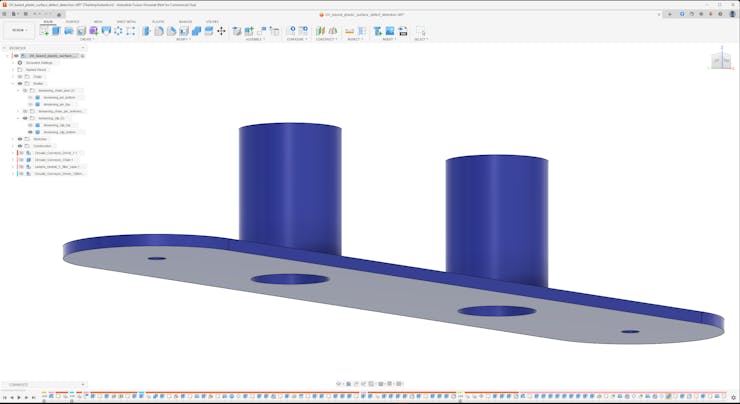Image resolution: width=740 pixels, height=404 pixels.
Task: Open timeline settings gear icon
Action: click(x=733, y=398)
